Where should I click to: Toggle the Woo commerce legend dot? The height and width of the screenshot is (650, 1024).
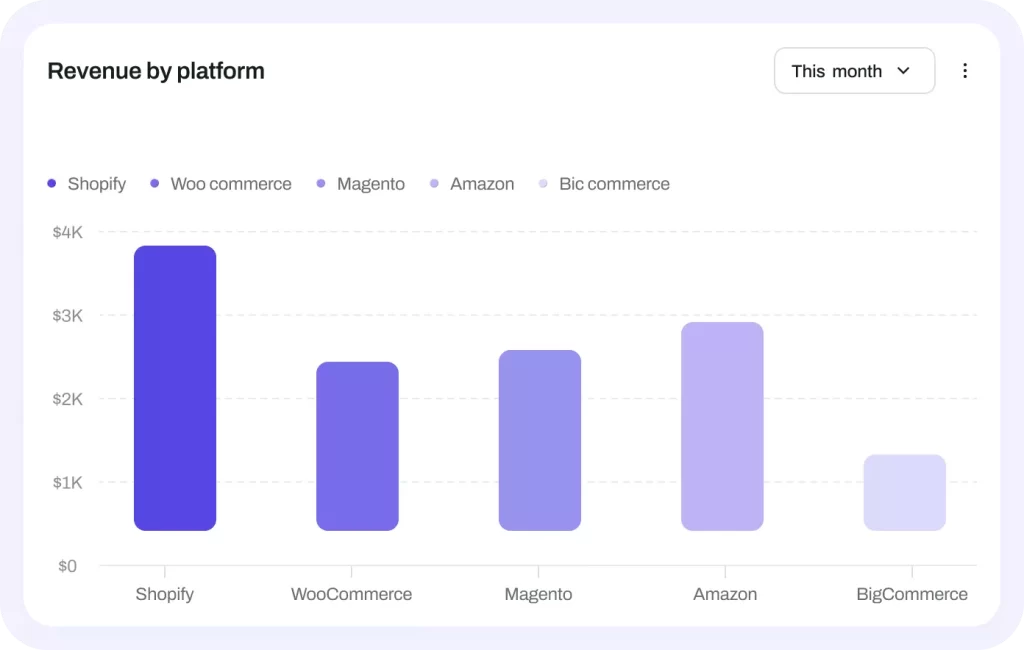(154, 184)
